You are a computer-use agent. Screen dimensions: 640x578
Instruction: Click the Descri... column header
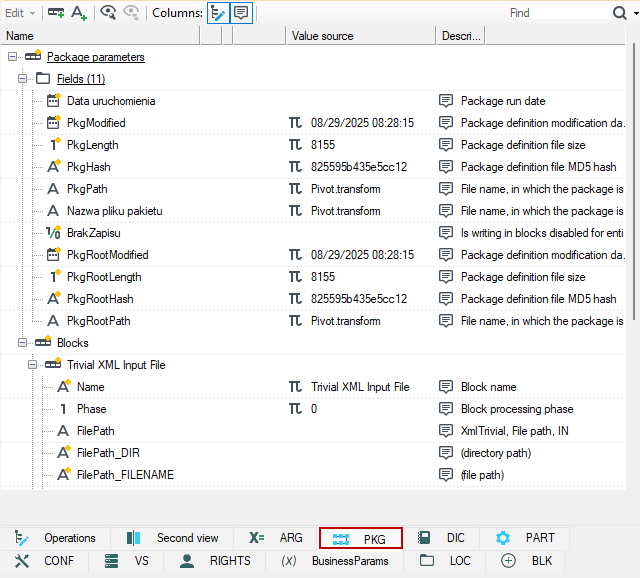point(461,36)
